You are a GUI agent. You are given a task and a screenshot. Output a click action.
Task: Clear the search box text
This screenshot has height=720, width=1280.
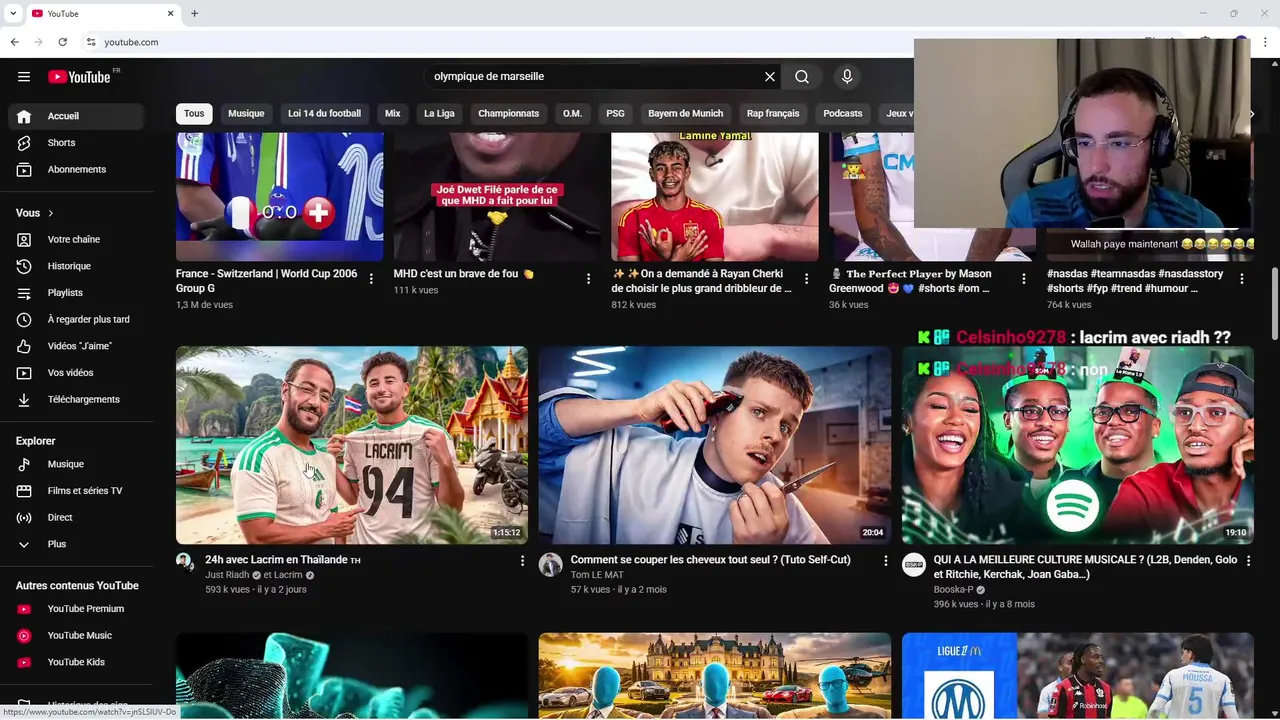click(x=770, y=77)
